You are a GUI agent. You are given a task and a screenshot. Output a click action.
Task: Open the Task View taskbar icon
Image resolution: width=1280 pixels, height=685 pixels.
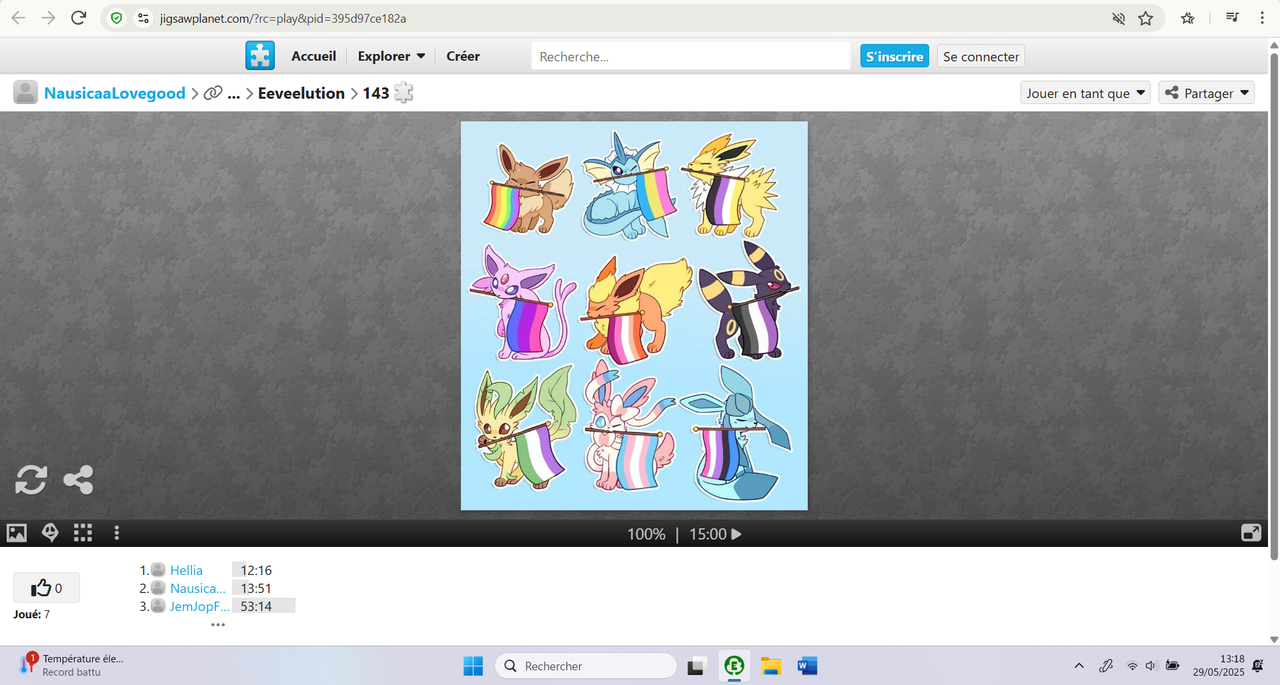tap(696, 666)
